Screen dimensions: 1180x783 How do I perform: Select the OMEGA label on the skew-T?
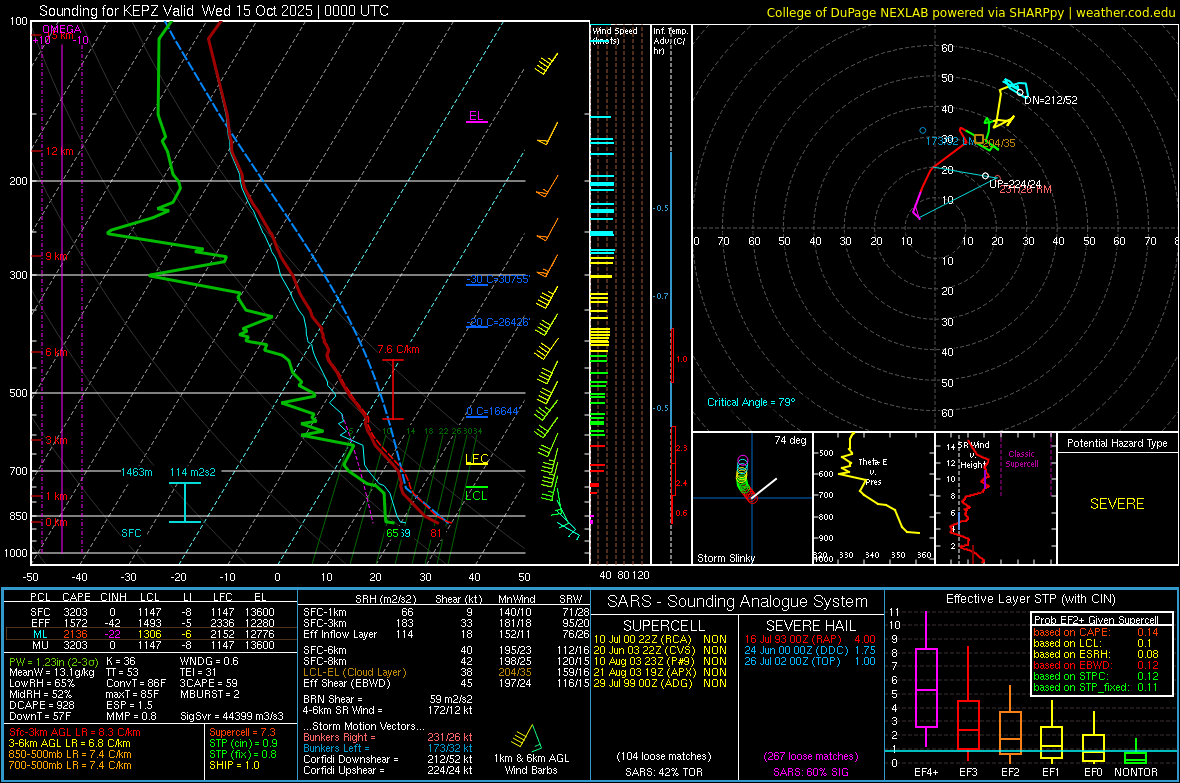62,29
